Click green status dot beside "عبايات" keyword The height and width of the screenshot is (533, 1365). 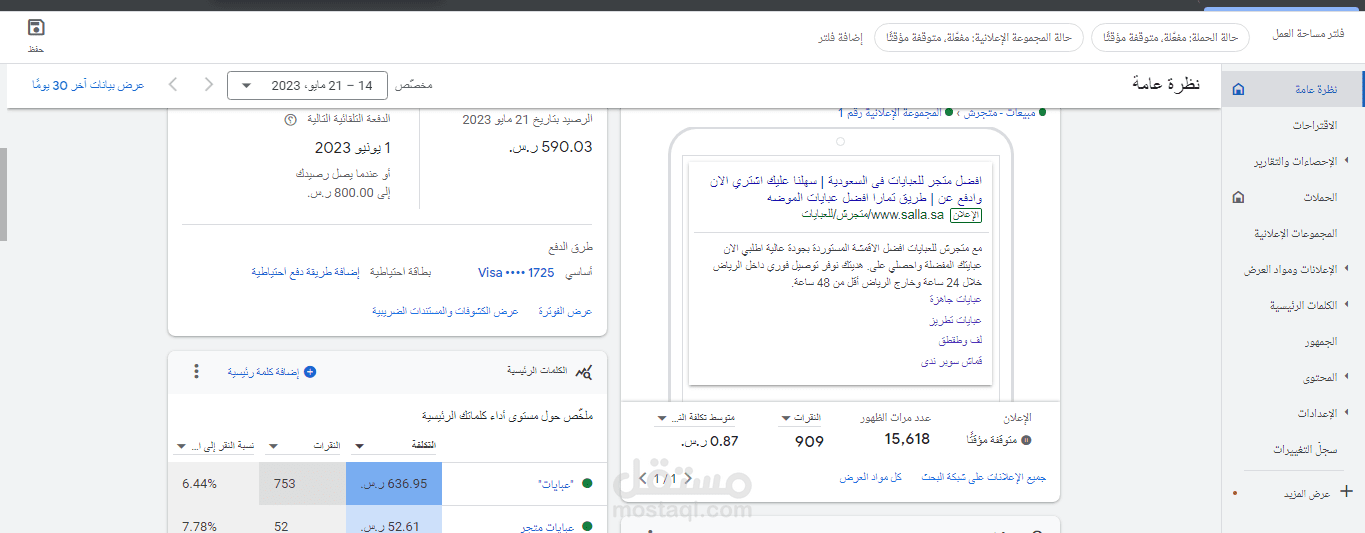[x=587, y=483]
